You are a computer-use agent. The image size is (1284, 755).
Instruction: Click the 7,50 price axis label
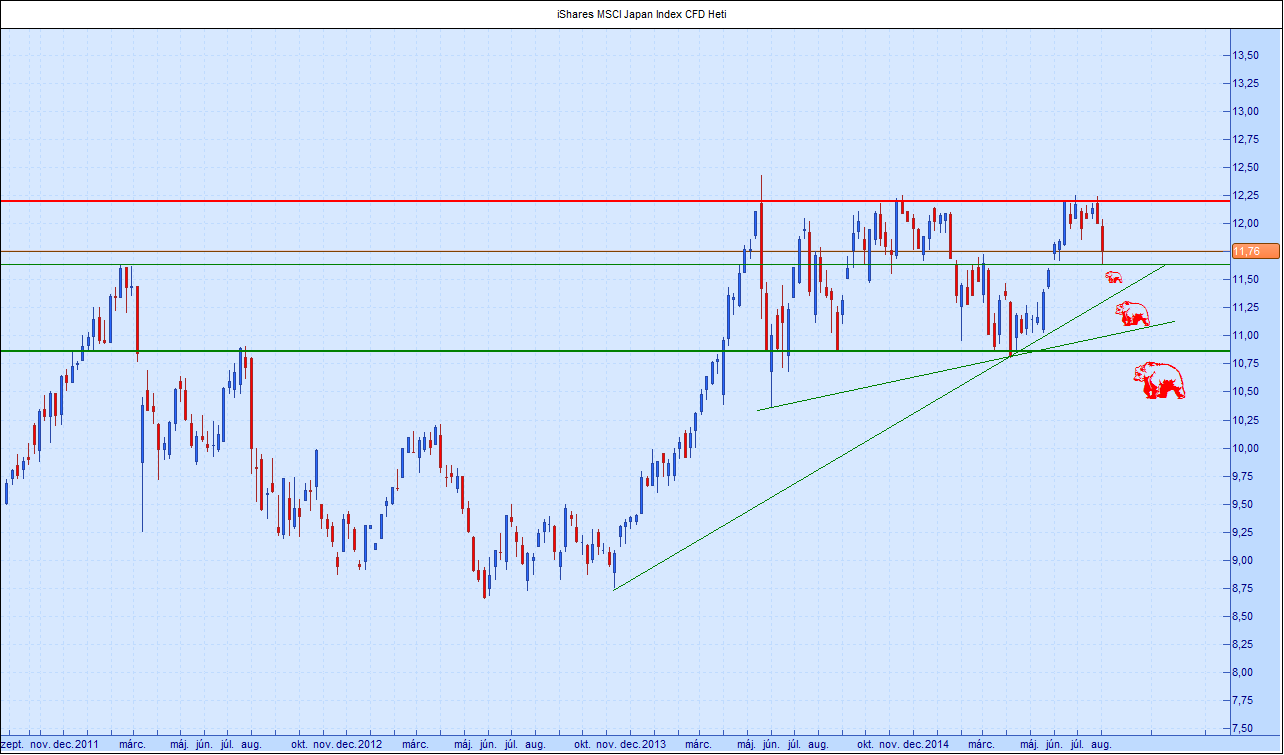[x=1245, y=728]
